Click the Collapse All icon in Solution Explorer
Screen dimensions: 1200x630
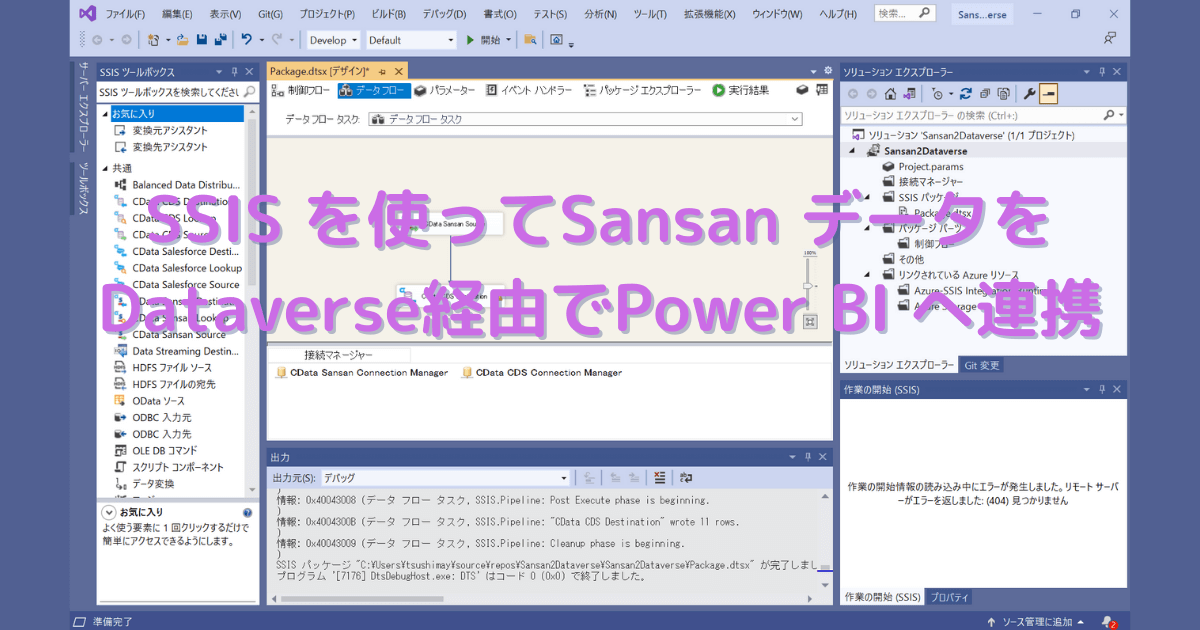(x=985, y=94)
